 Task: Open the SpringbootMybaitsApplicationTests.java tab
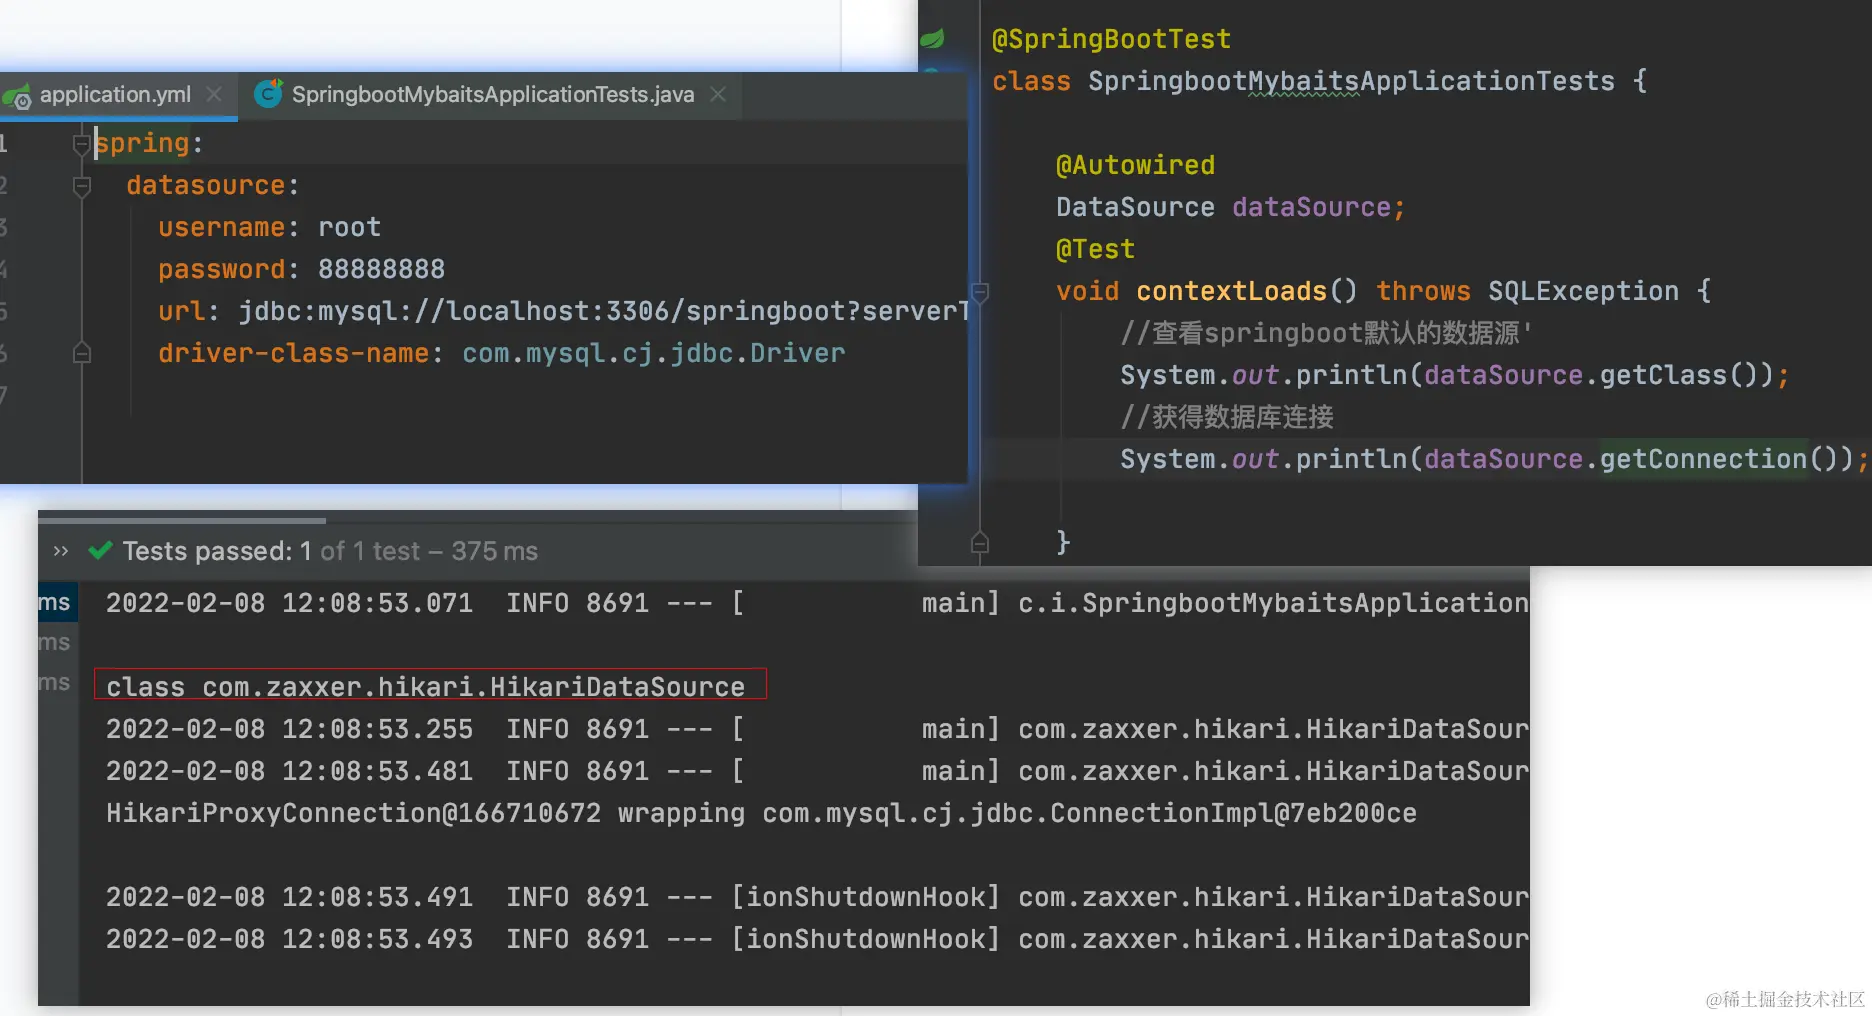(492, 95)
